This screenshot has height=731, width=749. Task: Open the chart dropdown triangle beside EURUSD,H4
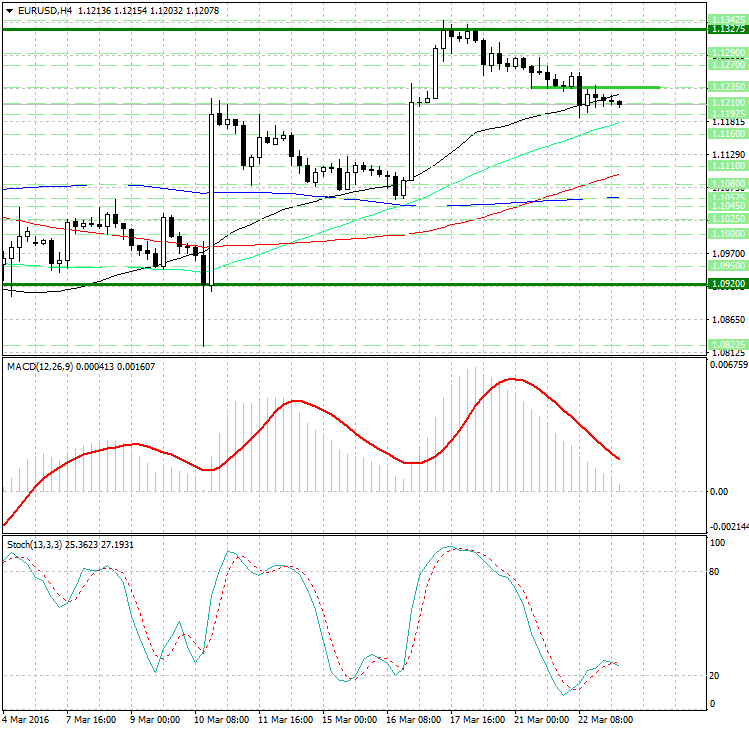pyautogui.click(x=10, y=11)
